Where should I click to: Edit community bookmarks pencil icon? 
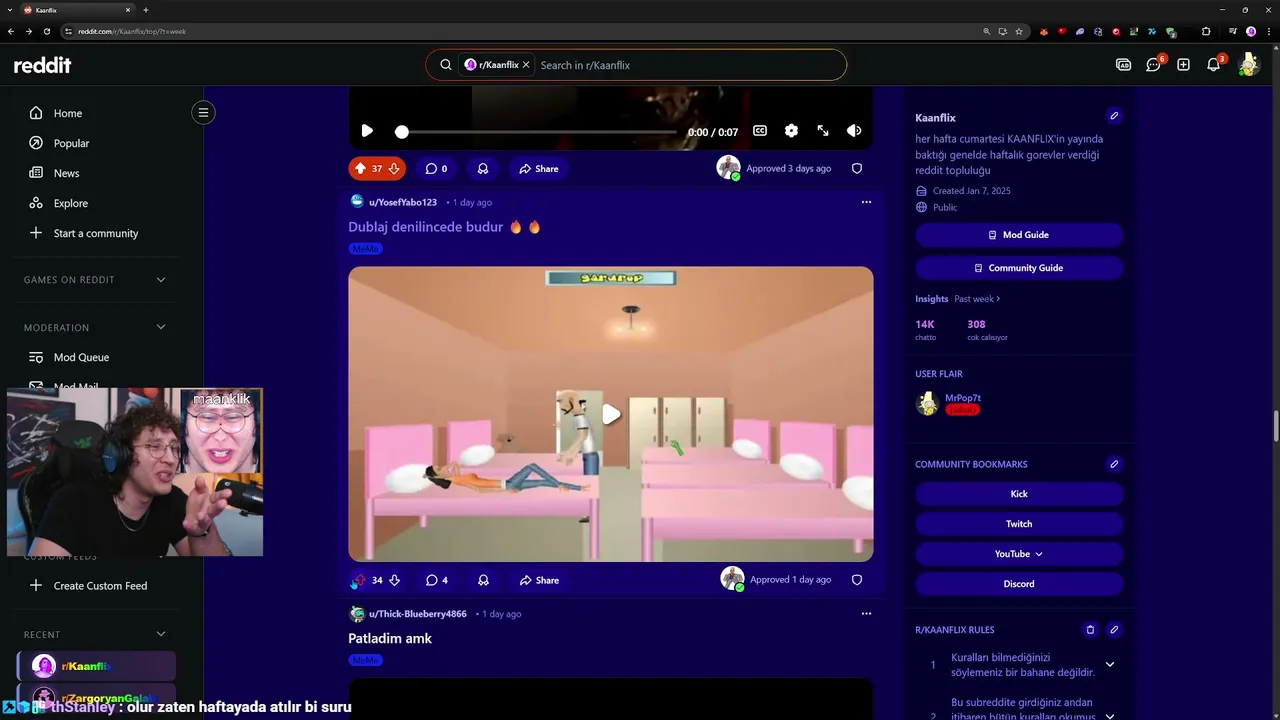[x=1114, y=464]
